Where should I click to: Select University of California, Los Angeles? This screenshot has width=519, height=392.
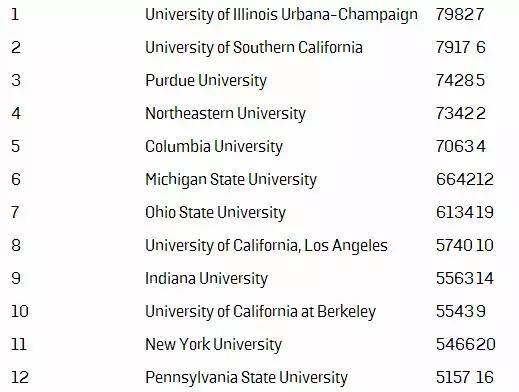(266, 246)
